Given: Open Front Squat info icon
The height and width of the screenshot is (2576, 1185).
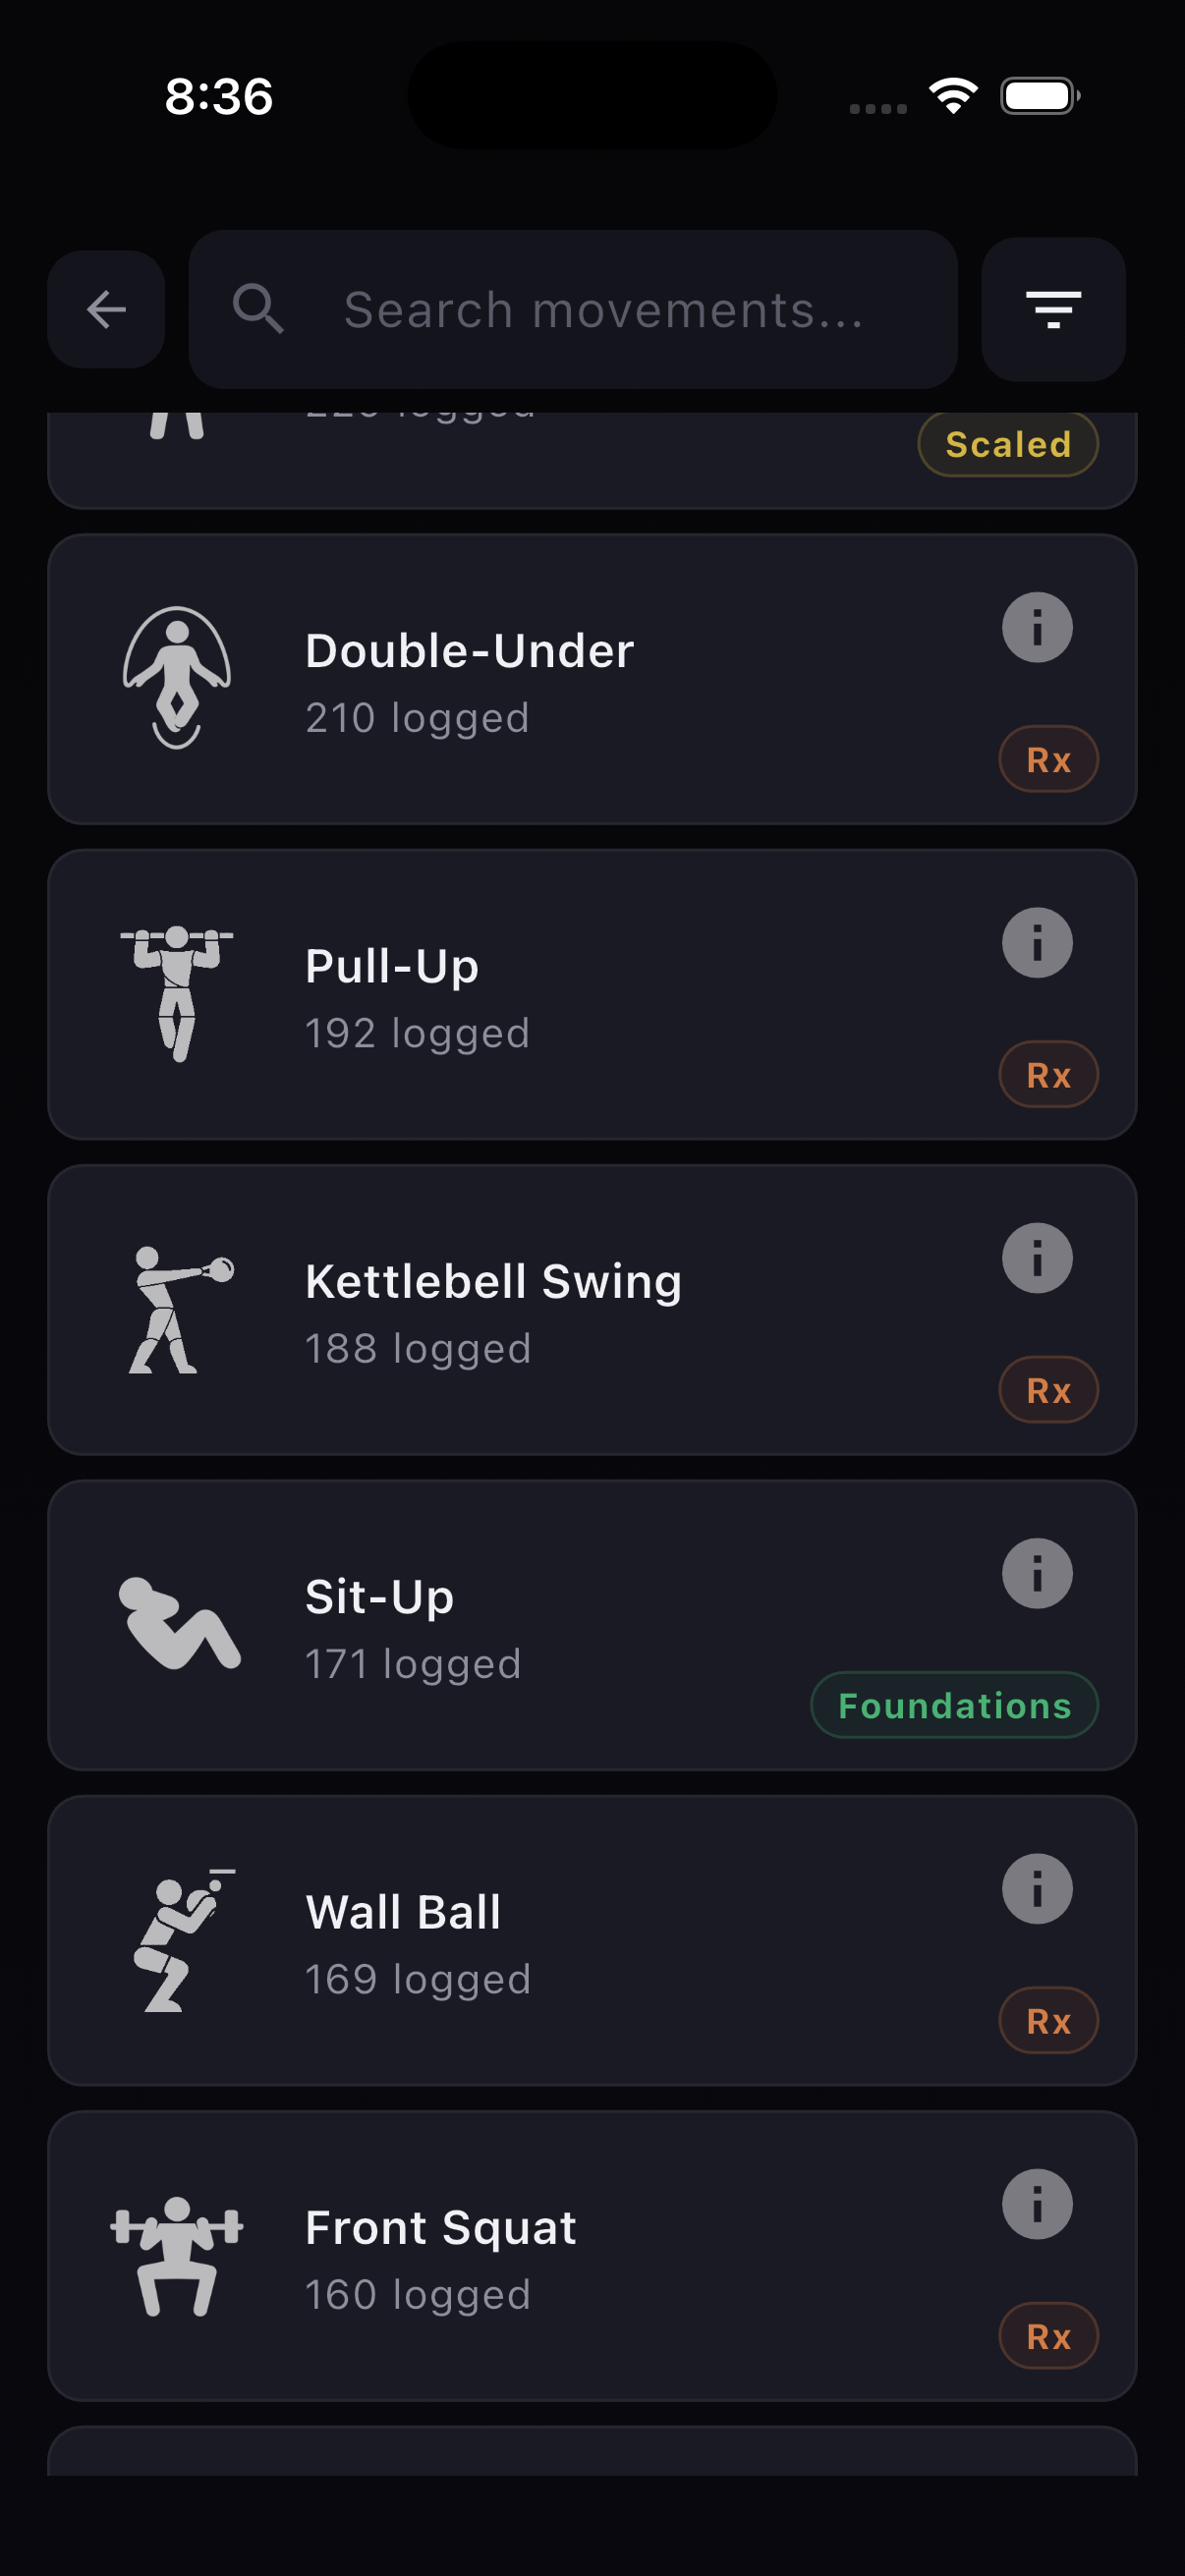Looking at the screenshot, I should [1037, 2204].
